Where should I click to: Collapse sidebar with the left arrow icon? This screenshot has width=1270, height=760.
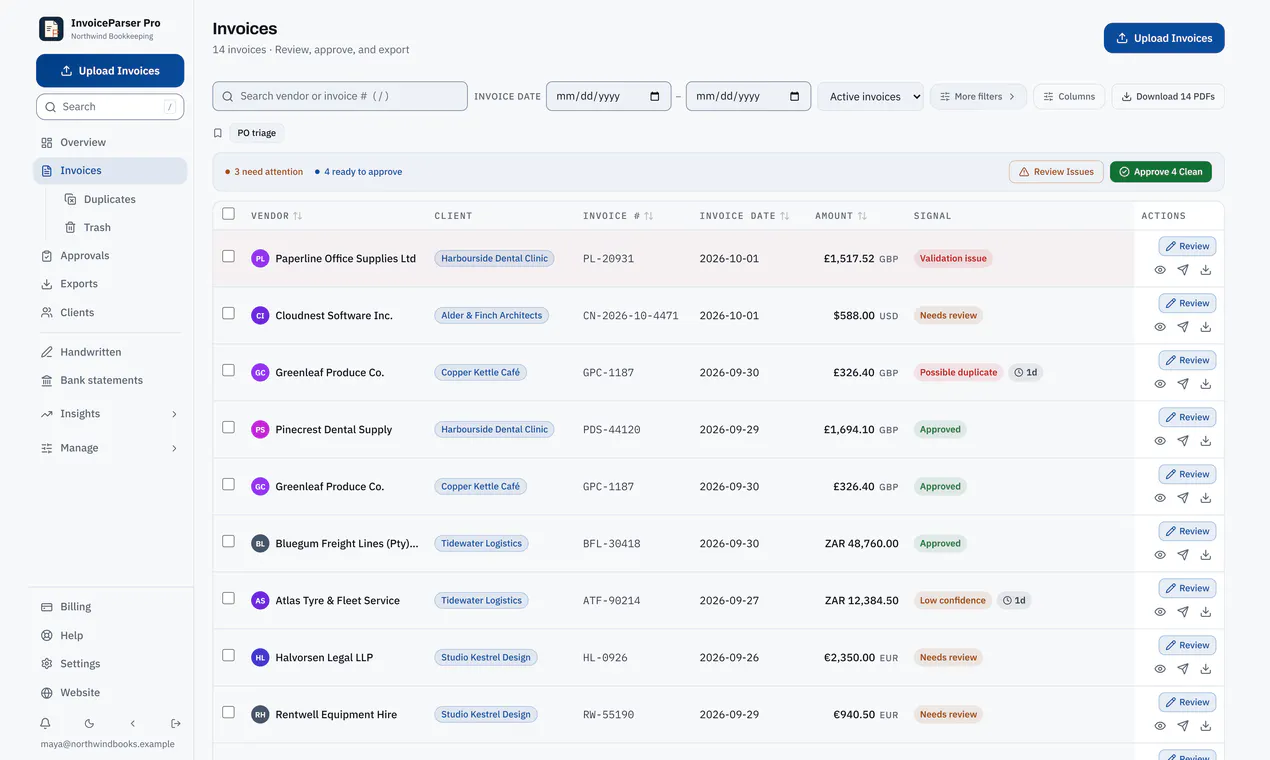[133, 723]
